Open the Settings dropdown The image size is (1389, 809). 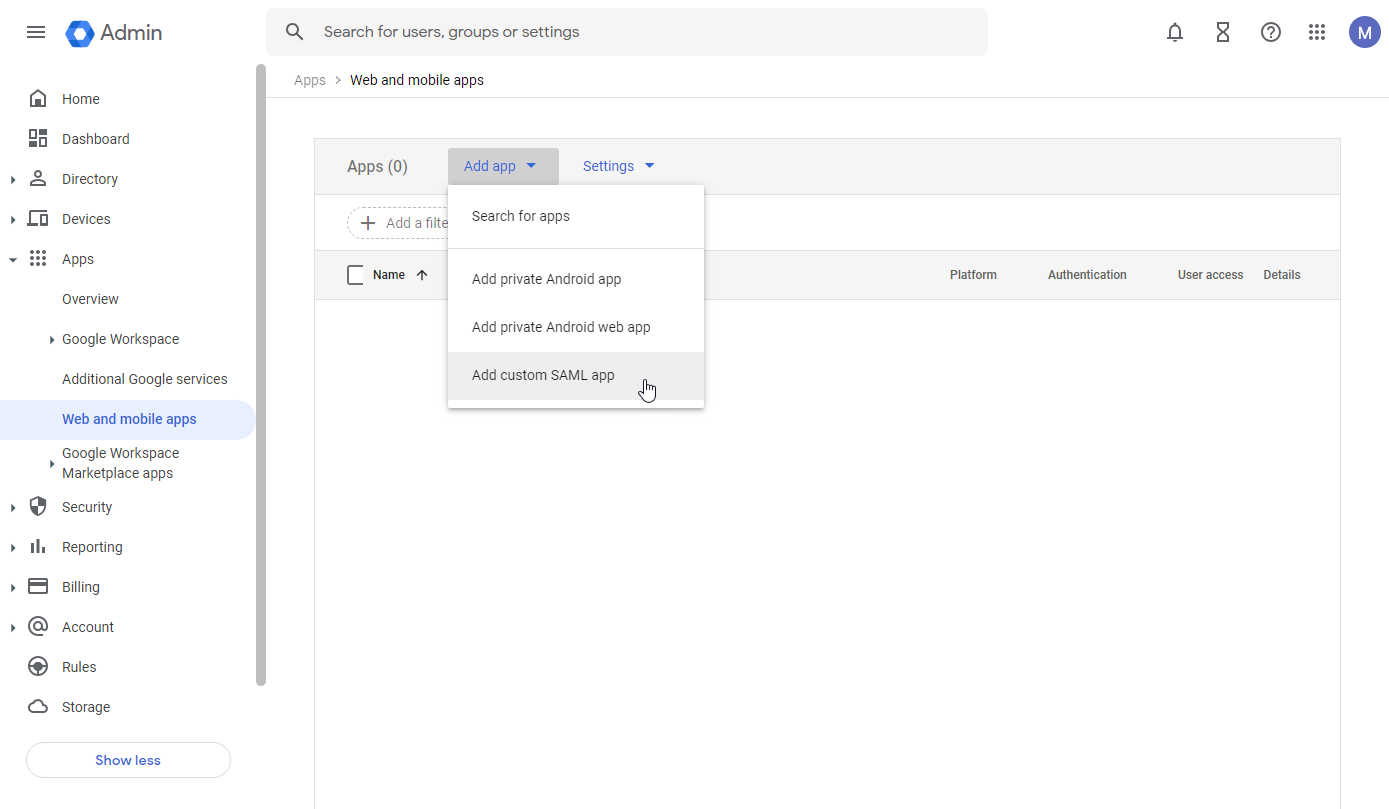click(619, 166)
